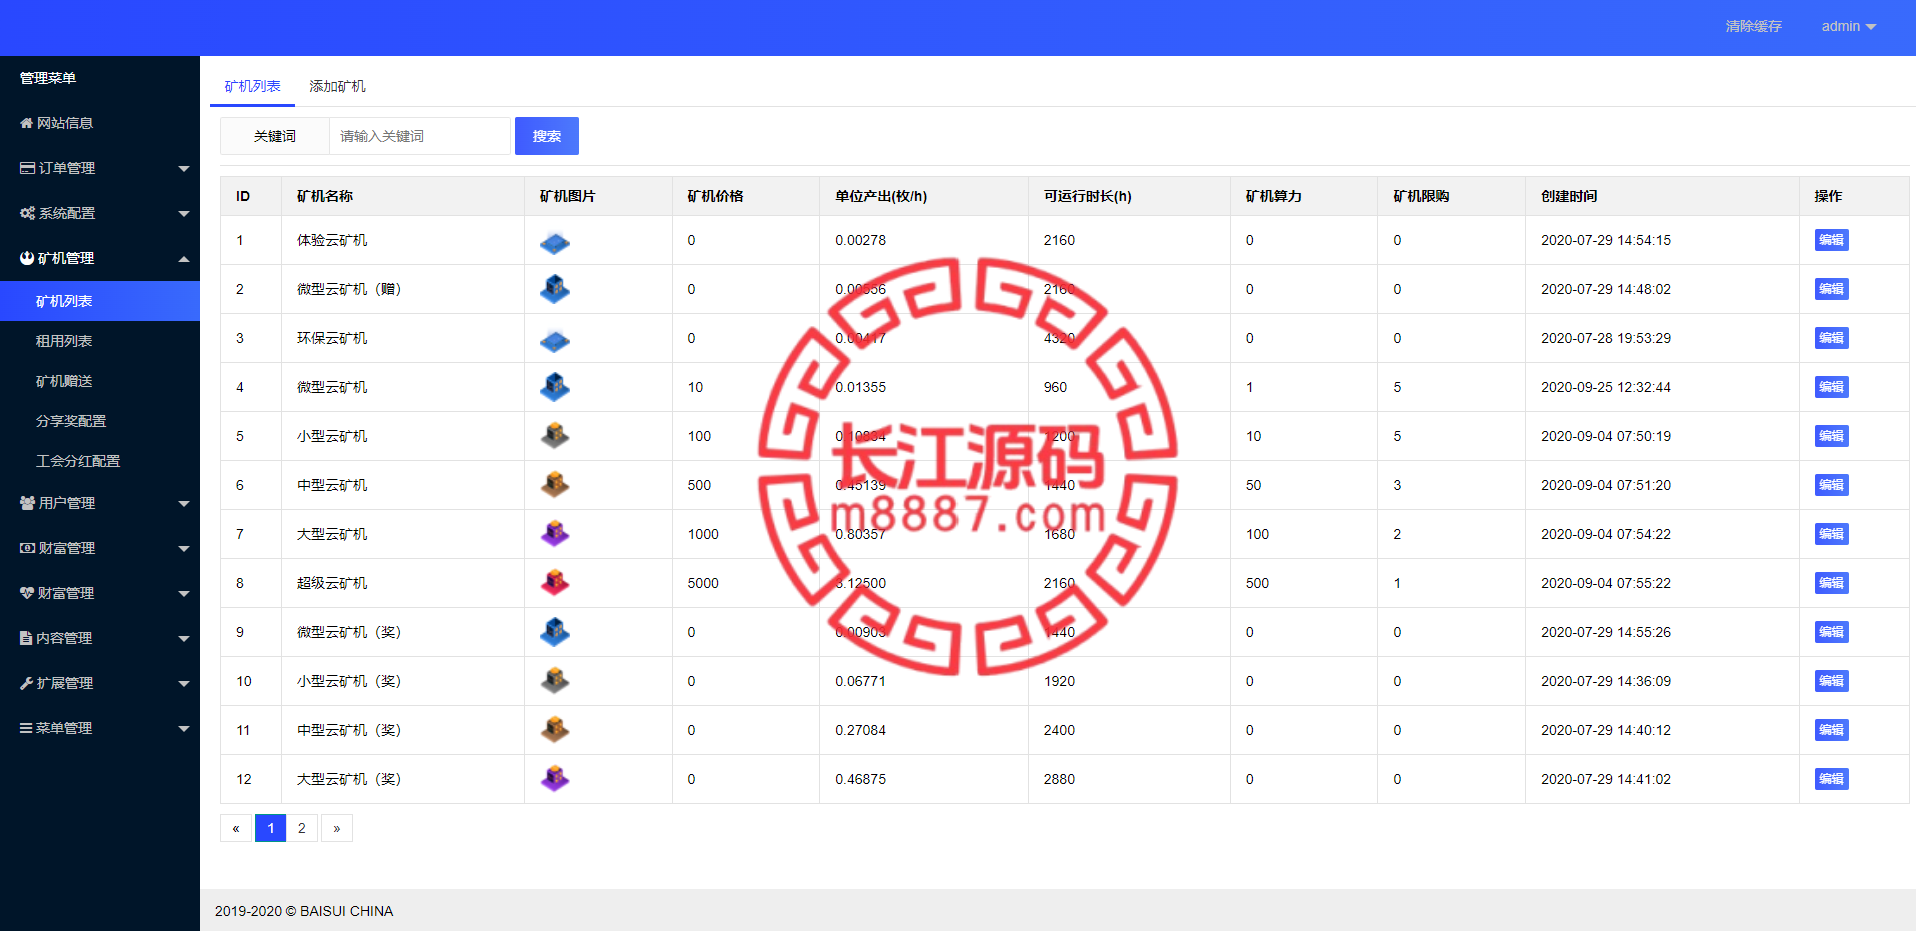Select 矿机列表 in the sidebar submenu

(100, 301)
